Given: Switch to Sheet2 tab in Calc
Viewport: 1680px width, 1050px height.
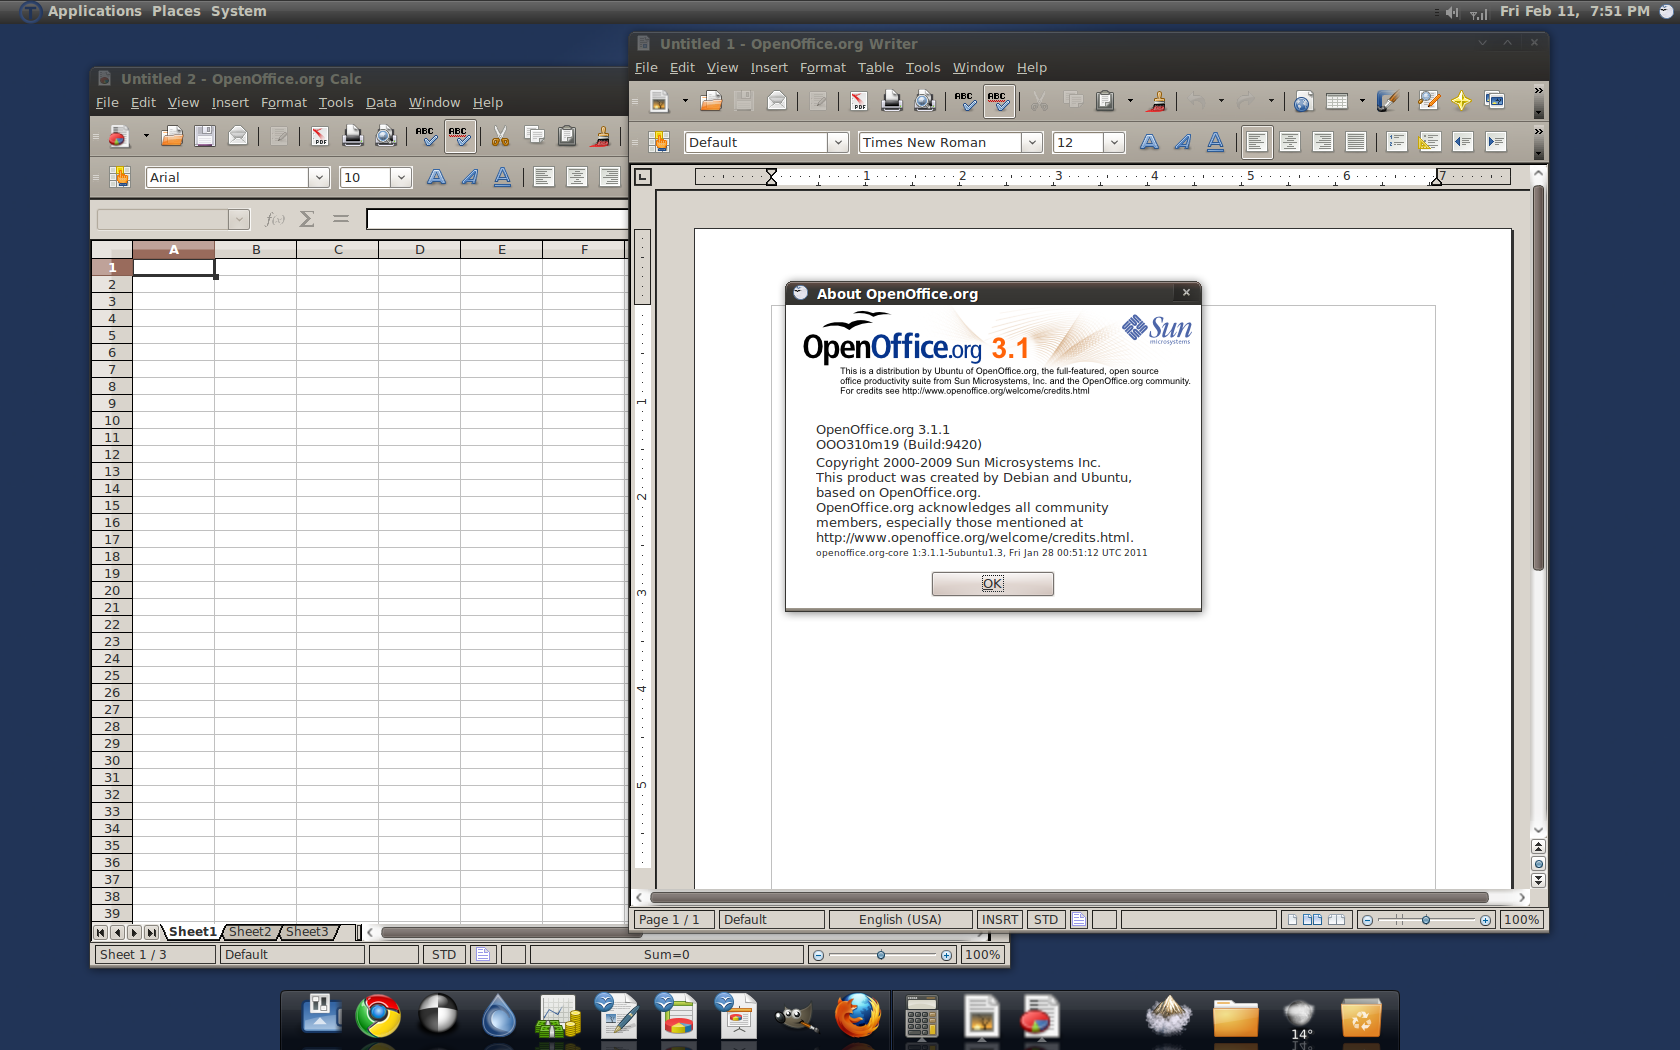Looking at the screenshot, I should (x=250, y=932).
